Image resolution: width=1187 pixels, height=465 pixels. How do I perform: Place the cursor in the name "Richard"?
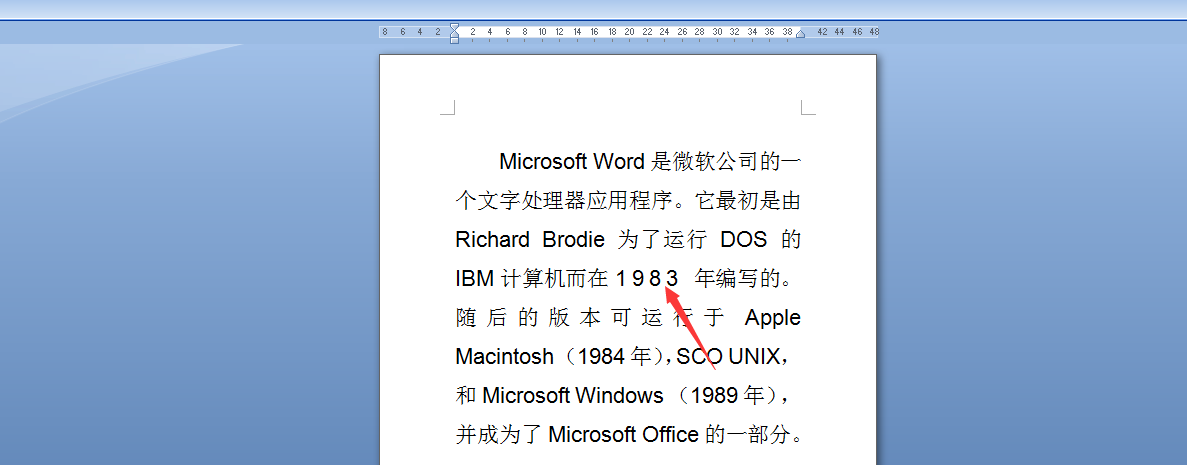pyautogui.click(x=493, y=240)
